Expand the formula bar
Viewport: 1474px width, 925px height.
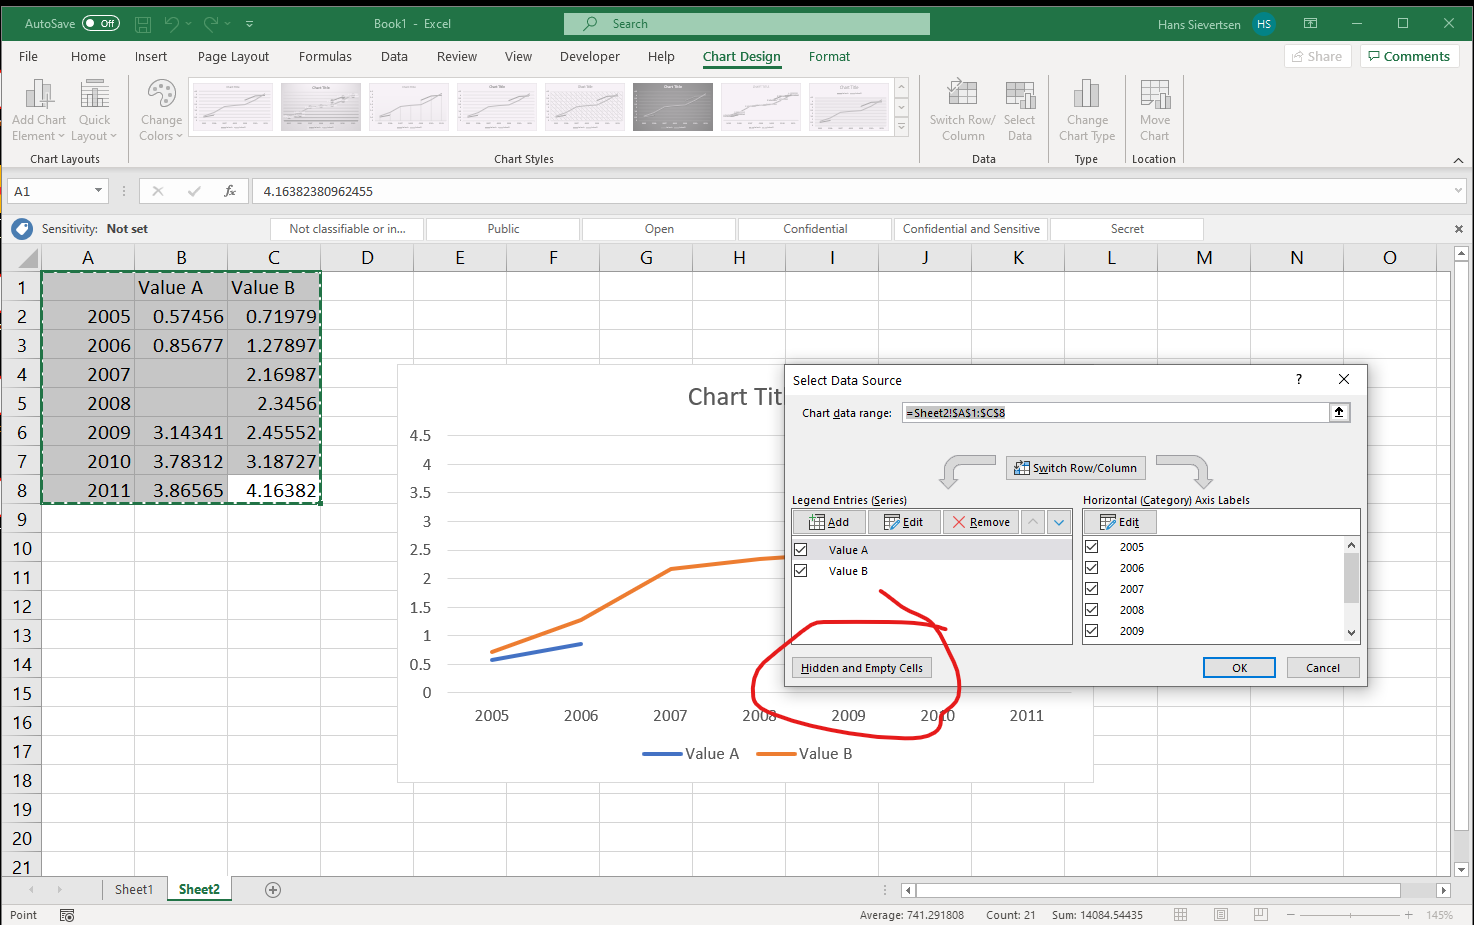(x=1458, y=190)
